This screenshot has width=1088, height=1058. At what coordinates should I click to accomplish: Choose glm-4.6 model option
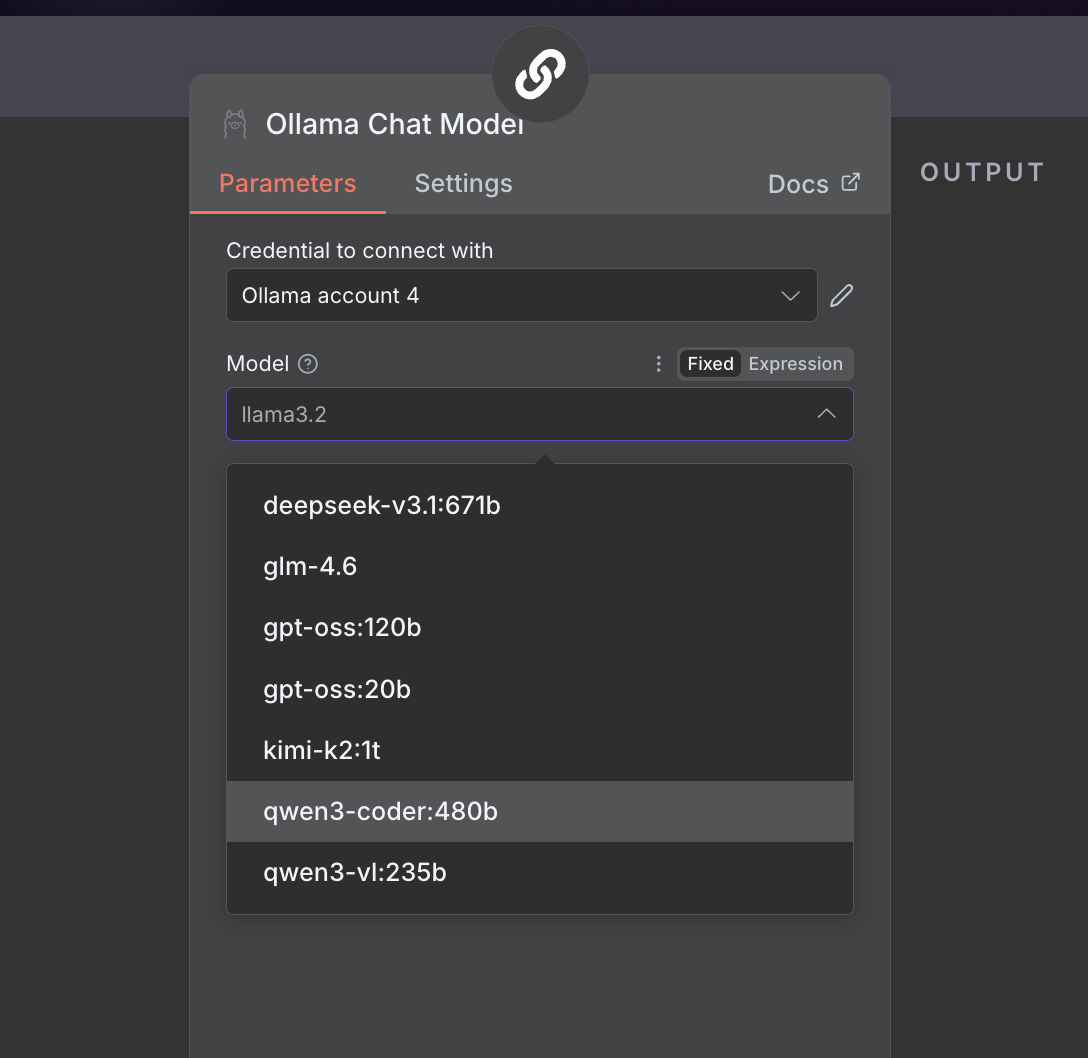[310, 567]
